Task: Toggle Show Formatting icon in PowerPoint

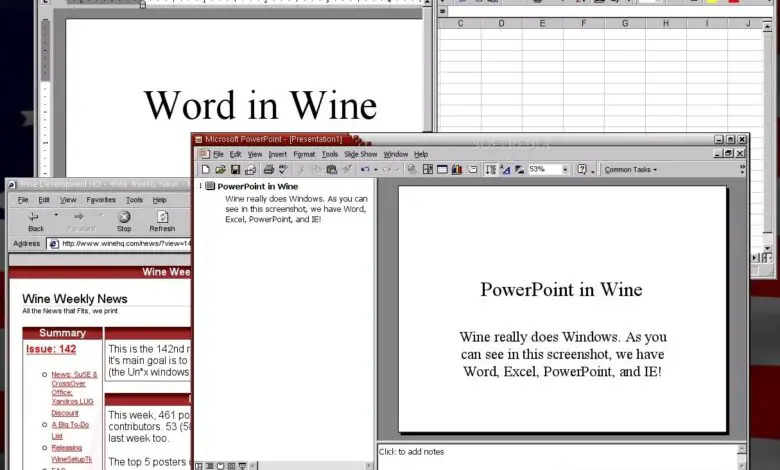Action: (505, 170)
